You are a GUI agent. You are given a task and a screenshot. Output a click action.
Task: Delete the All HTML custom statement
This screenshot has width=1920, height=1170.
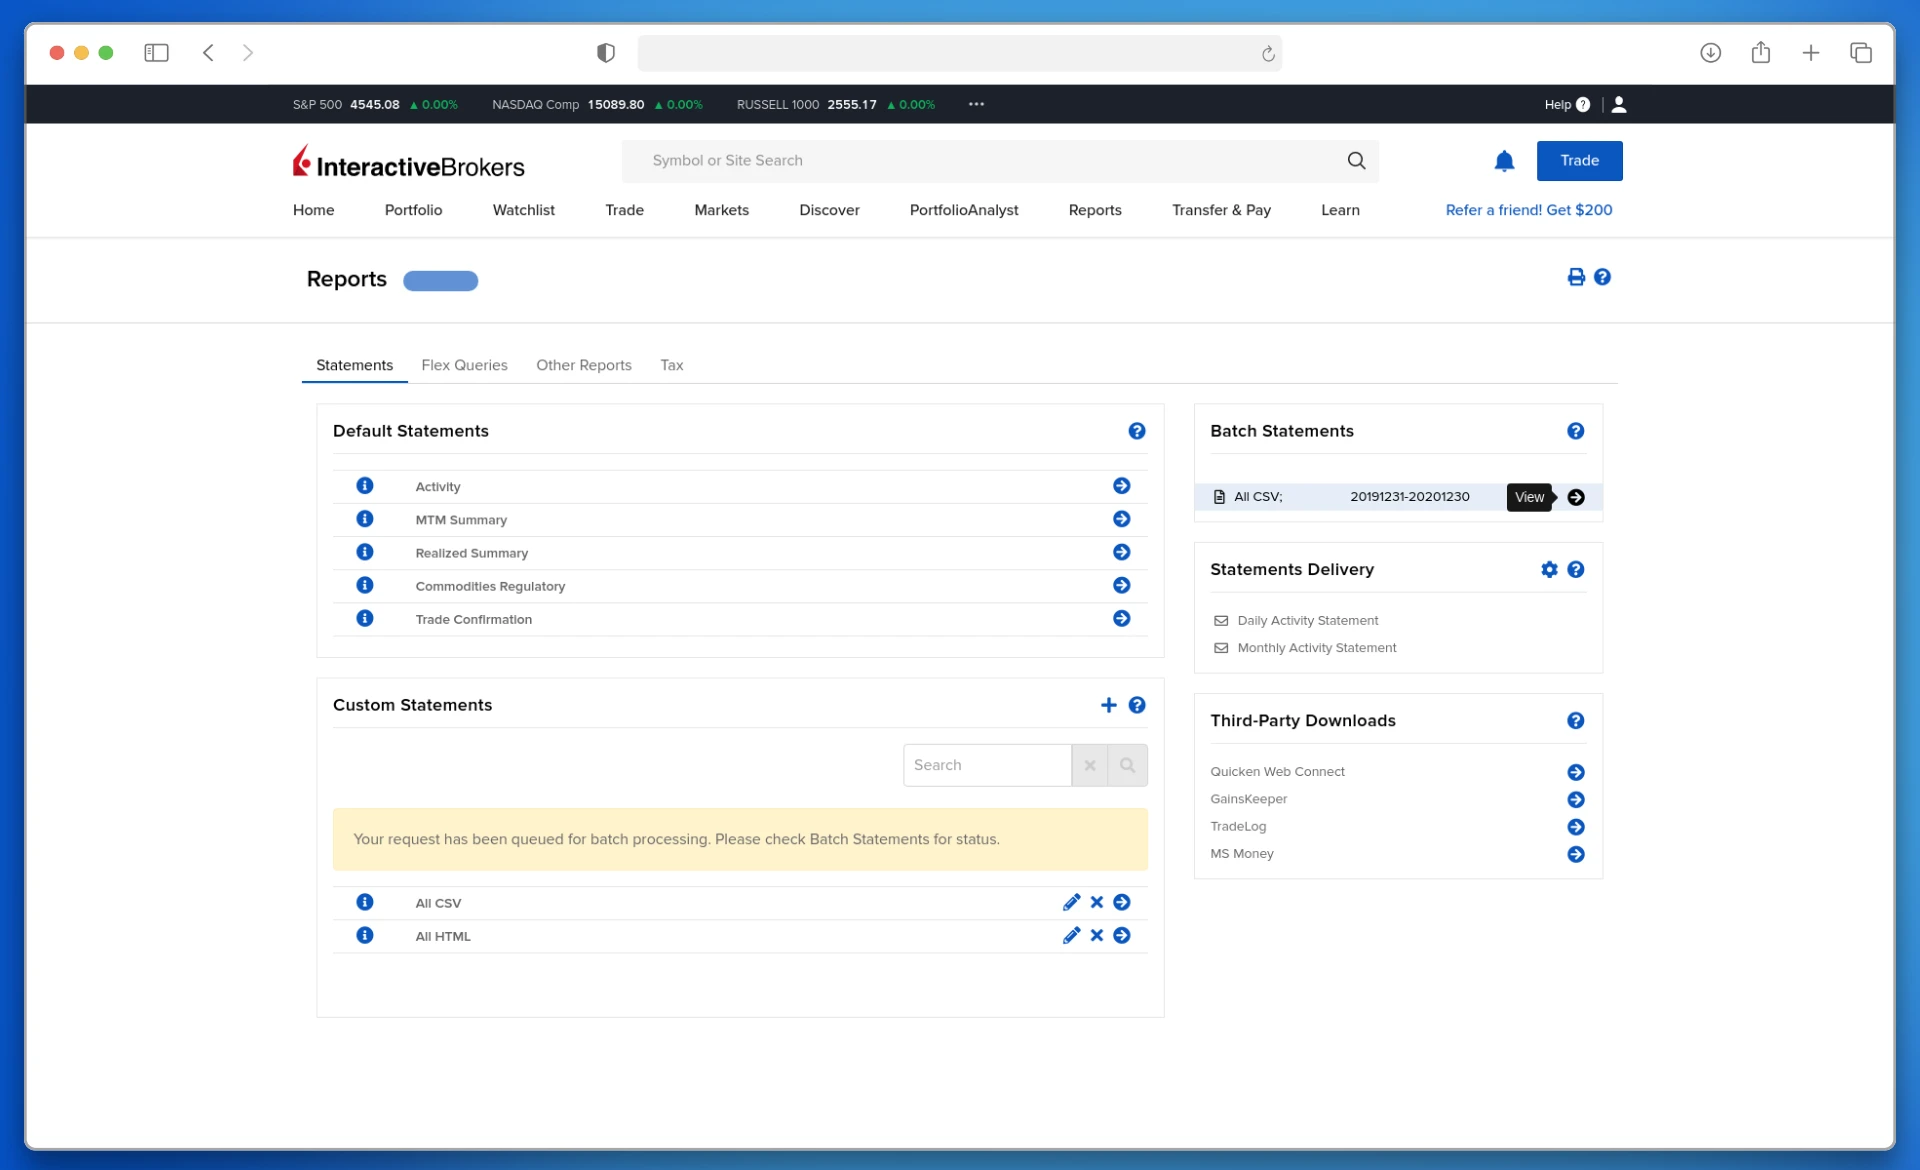1097,936
